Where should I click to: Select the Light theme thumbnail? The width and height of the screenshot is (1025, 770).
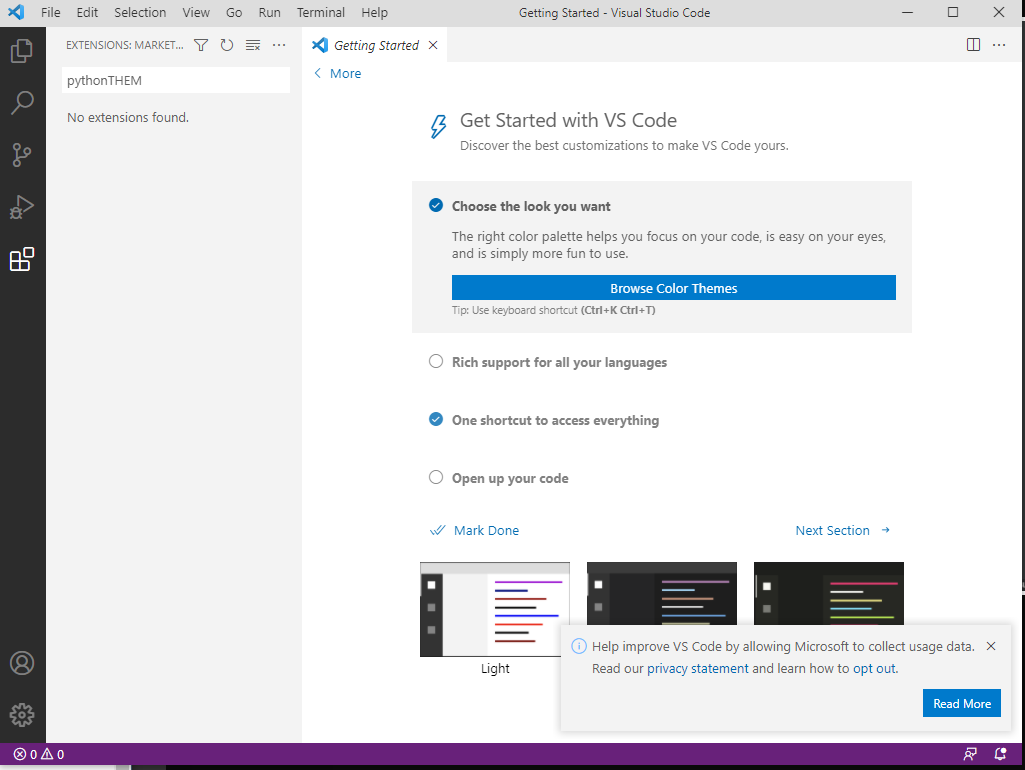tap(495, 609)
